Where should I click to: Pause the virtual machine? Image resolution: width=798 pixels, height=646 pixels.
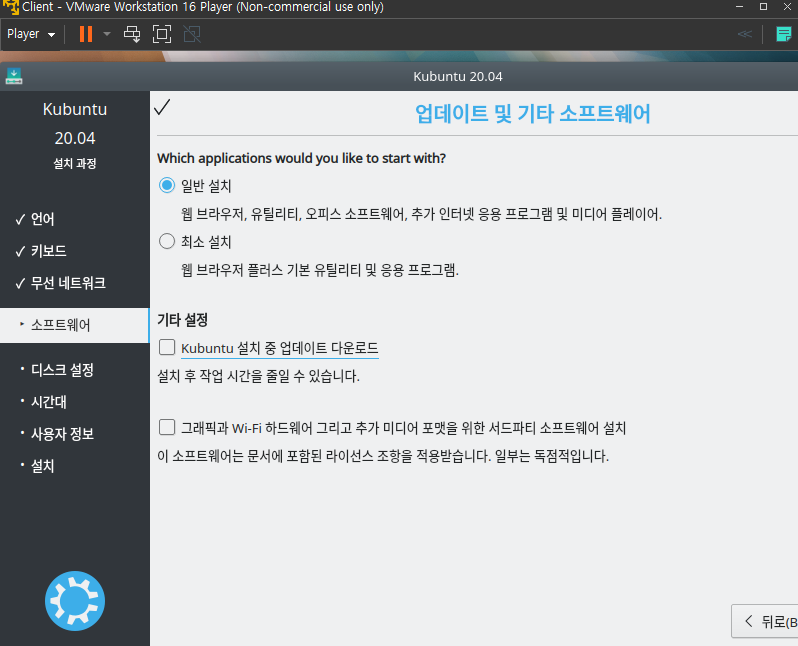pyautogui.click(x=86, y=34)
